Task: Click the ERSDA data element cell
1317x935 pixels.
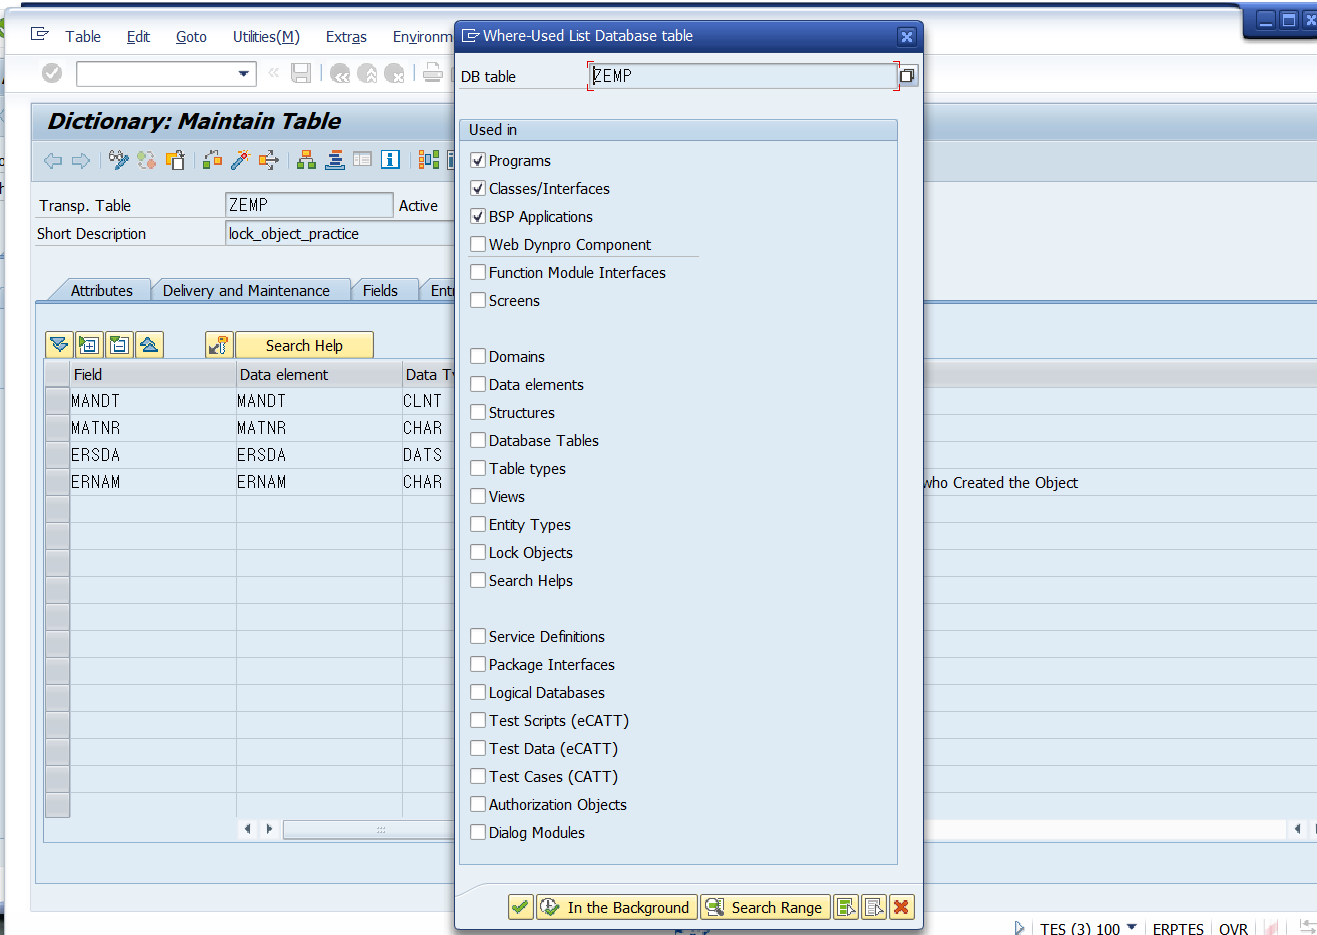Action: [x=318, y=455]
